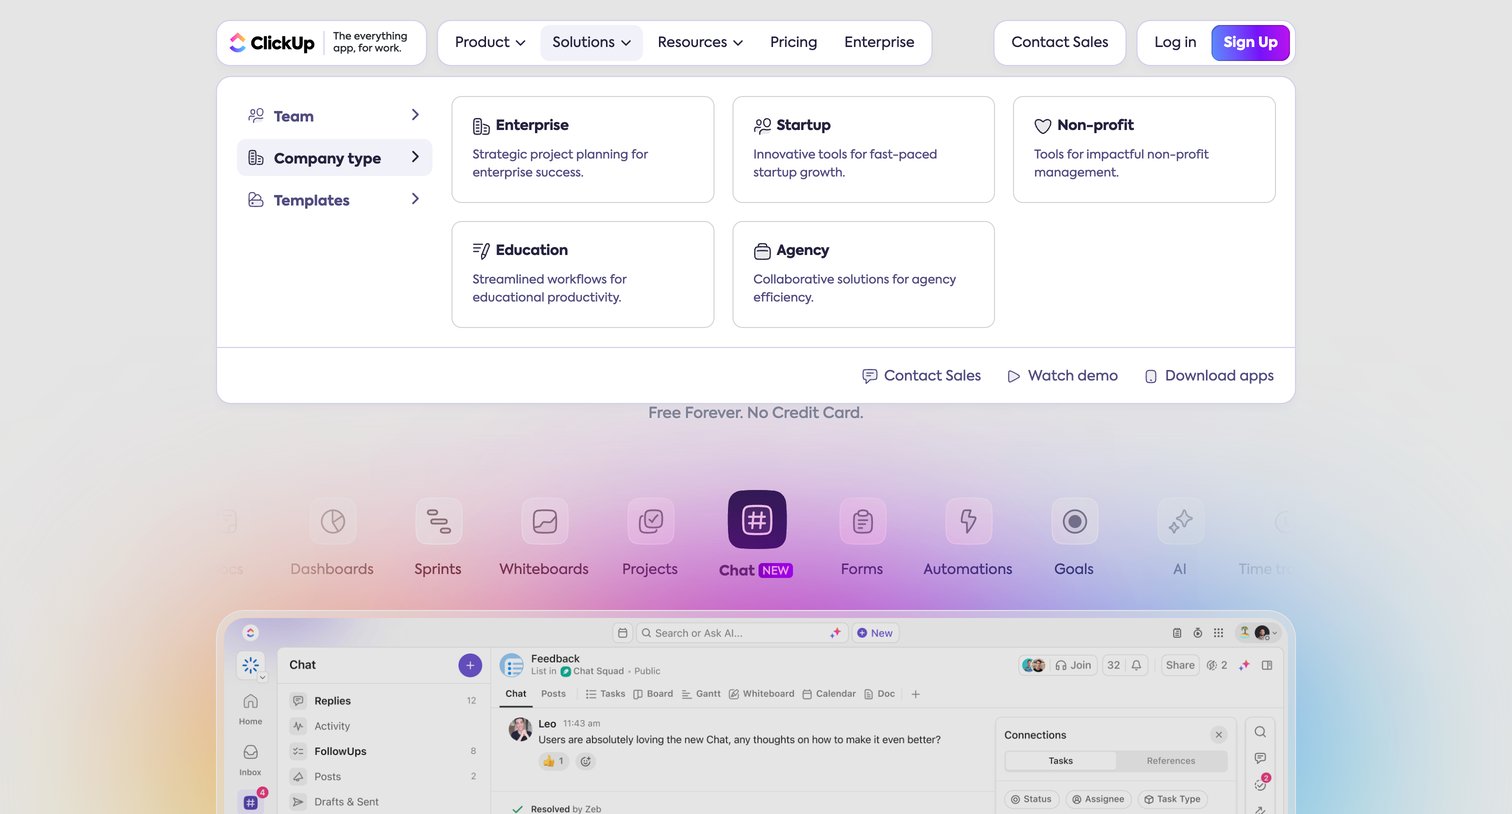The height and width of the screenshot is (814, 1512).
Task: Select the Projects feature icon
Action: [650, 521]
